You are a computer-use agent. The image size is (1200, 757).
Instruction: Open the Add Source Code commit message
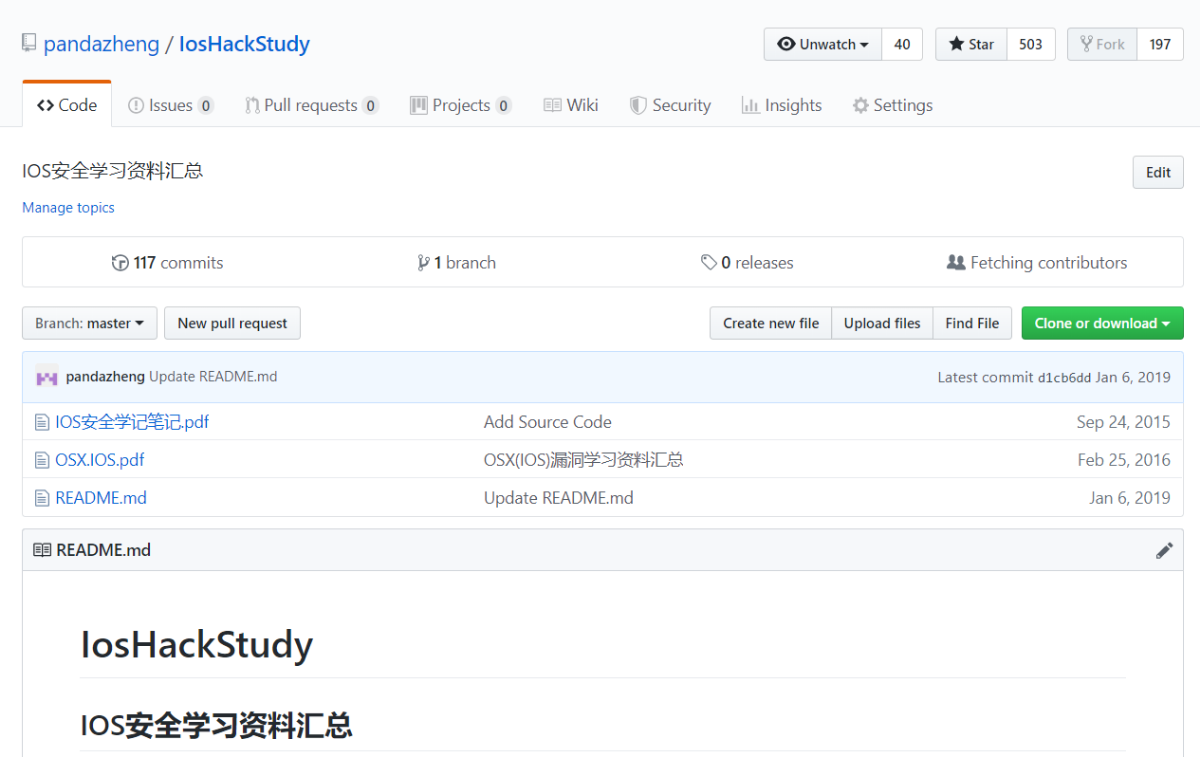click(x=548, y=422)
